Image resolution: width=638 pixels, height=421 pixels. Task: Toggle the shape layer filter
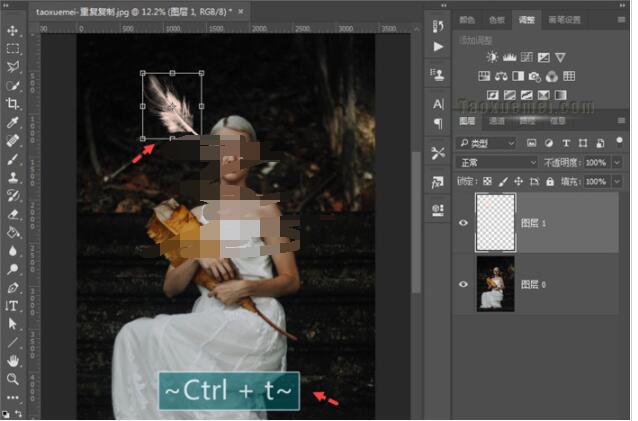(x=583, y=143)
